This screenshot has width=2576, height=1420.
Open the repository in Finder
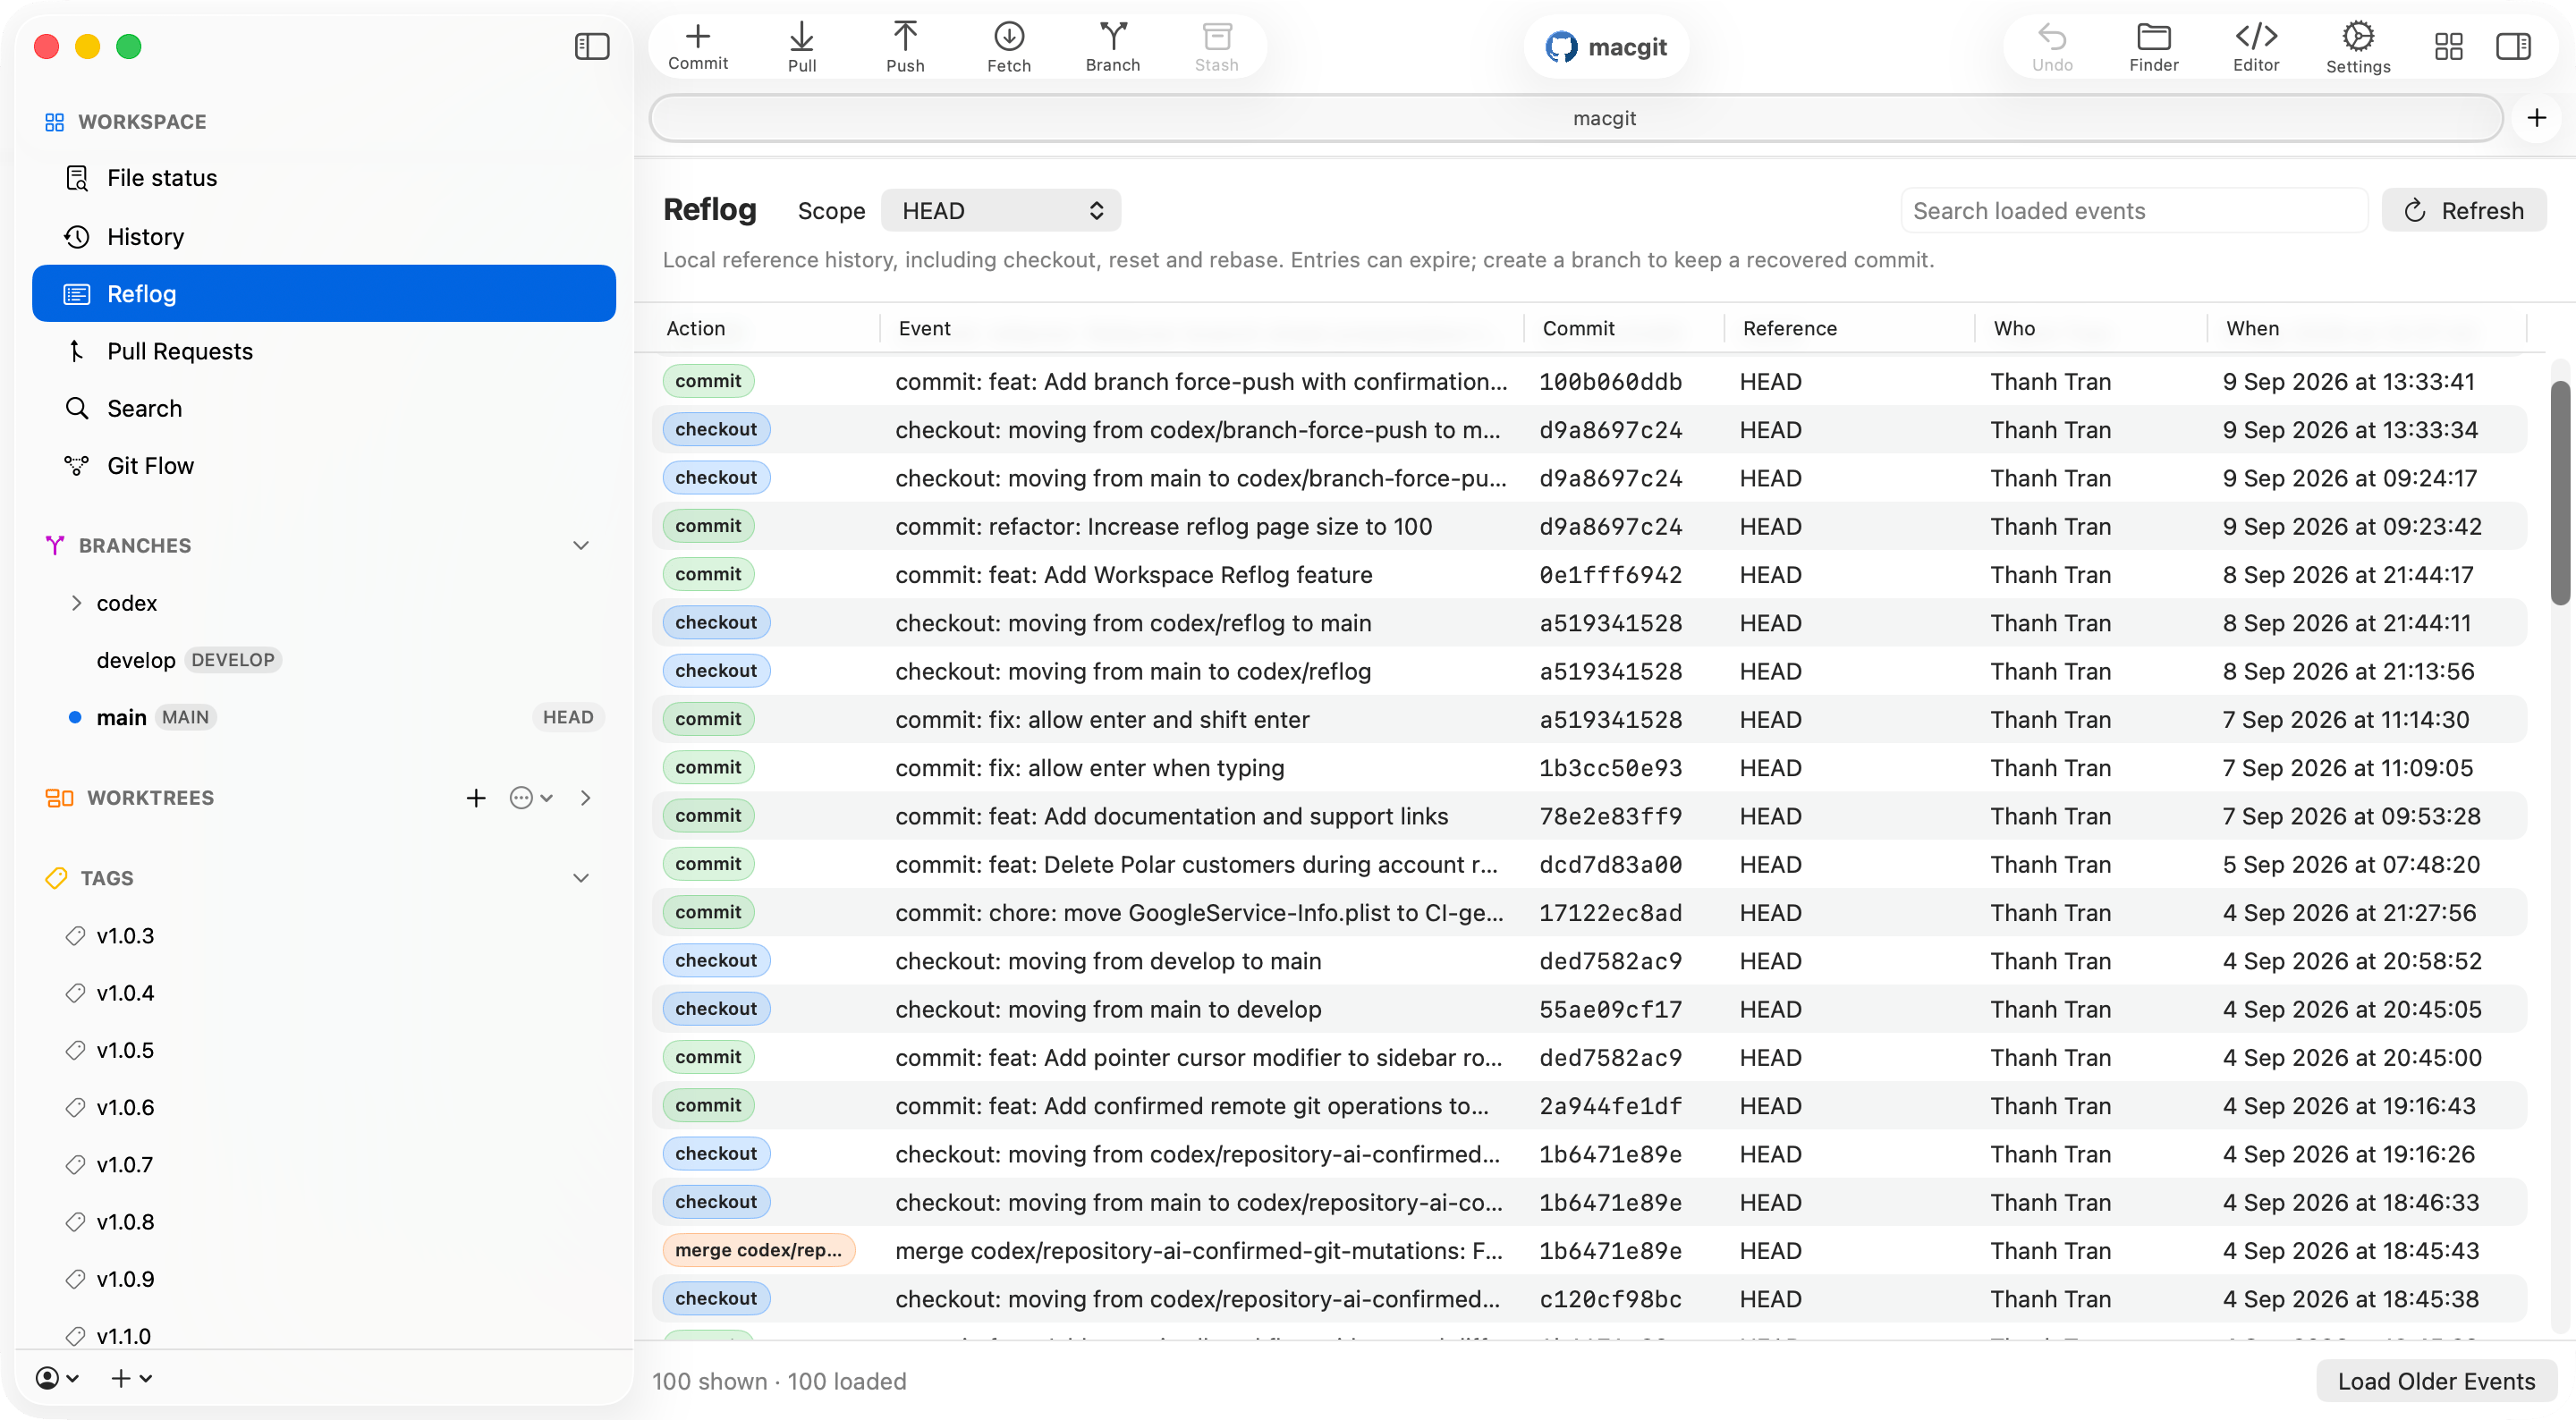tap(2154, 47)
